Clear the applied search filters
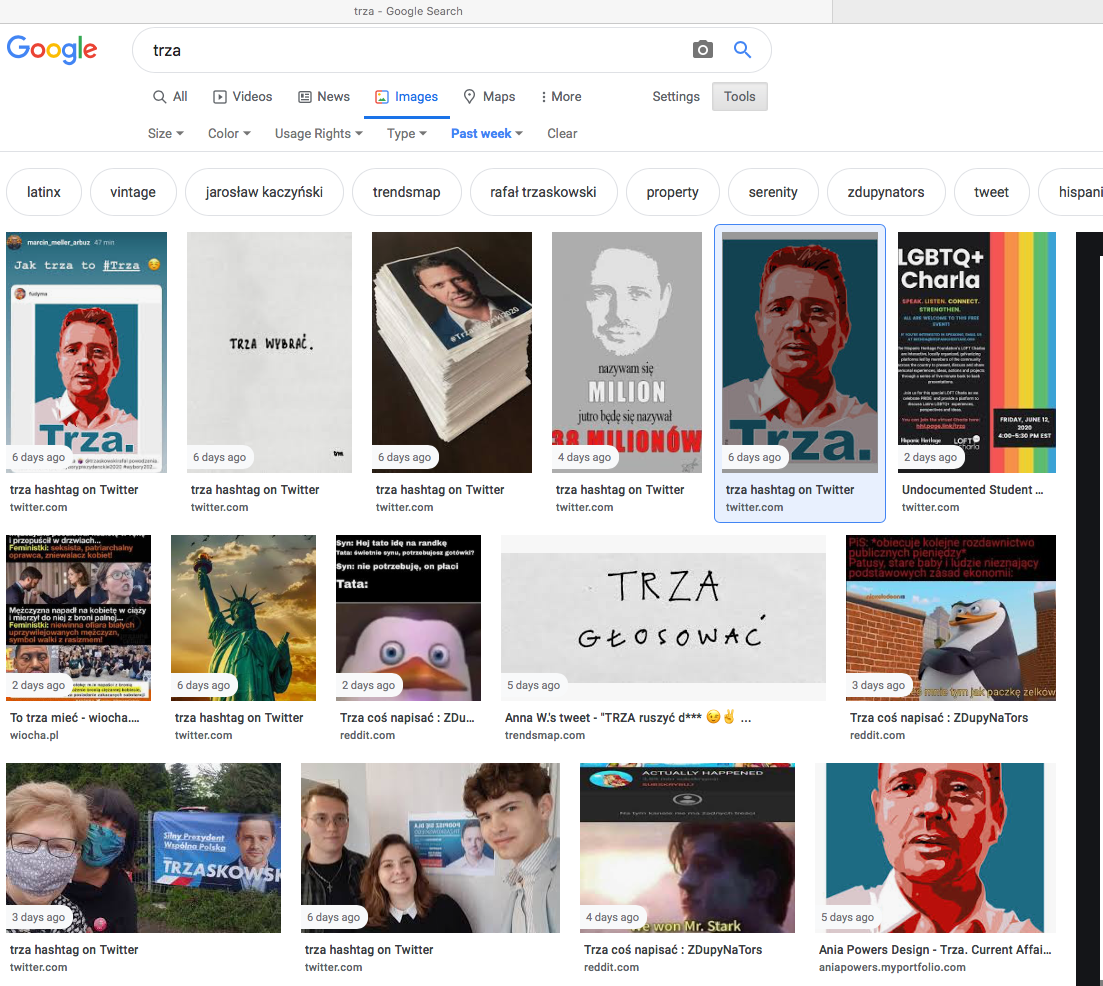This screenshot has height=986, width=1103. click(x=562, y=134)
